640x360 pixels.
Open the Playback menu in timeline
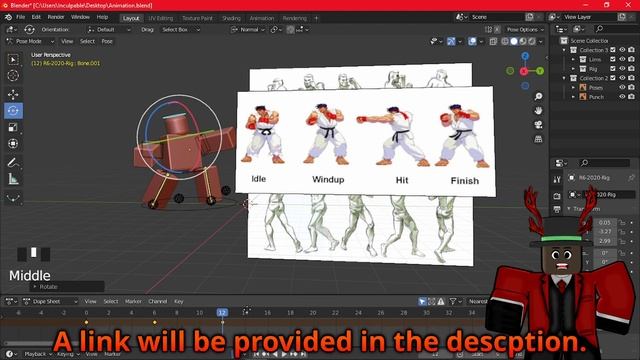click(x=38, y=354)
